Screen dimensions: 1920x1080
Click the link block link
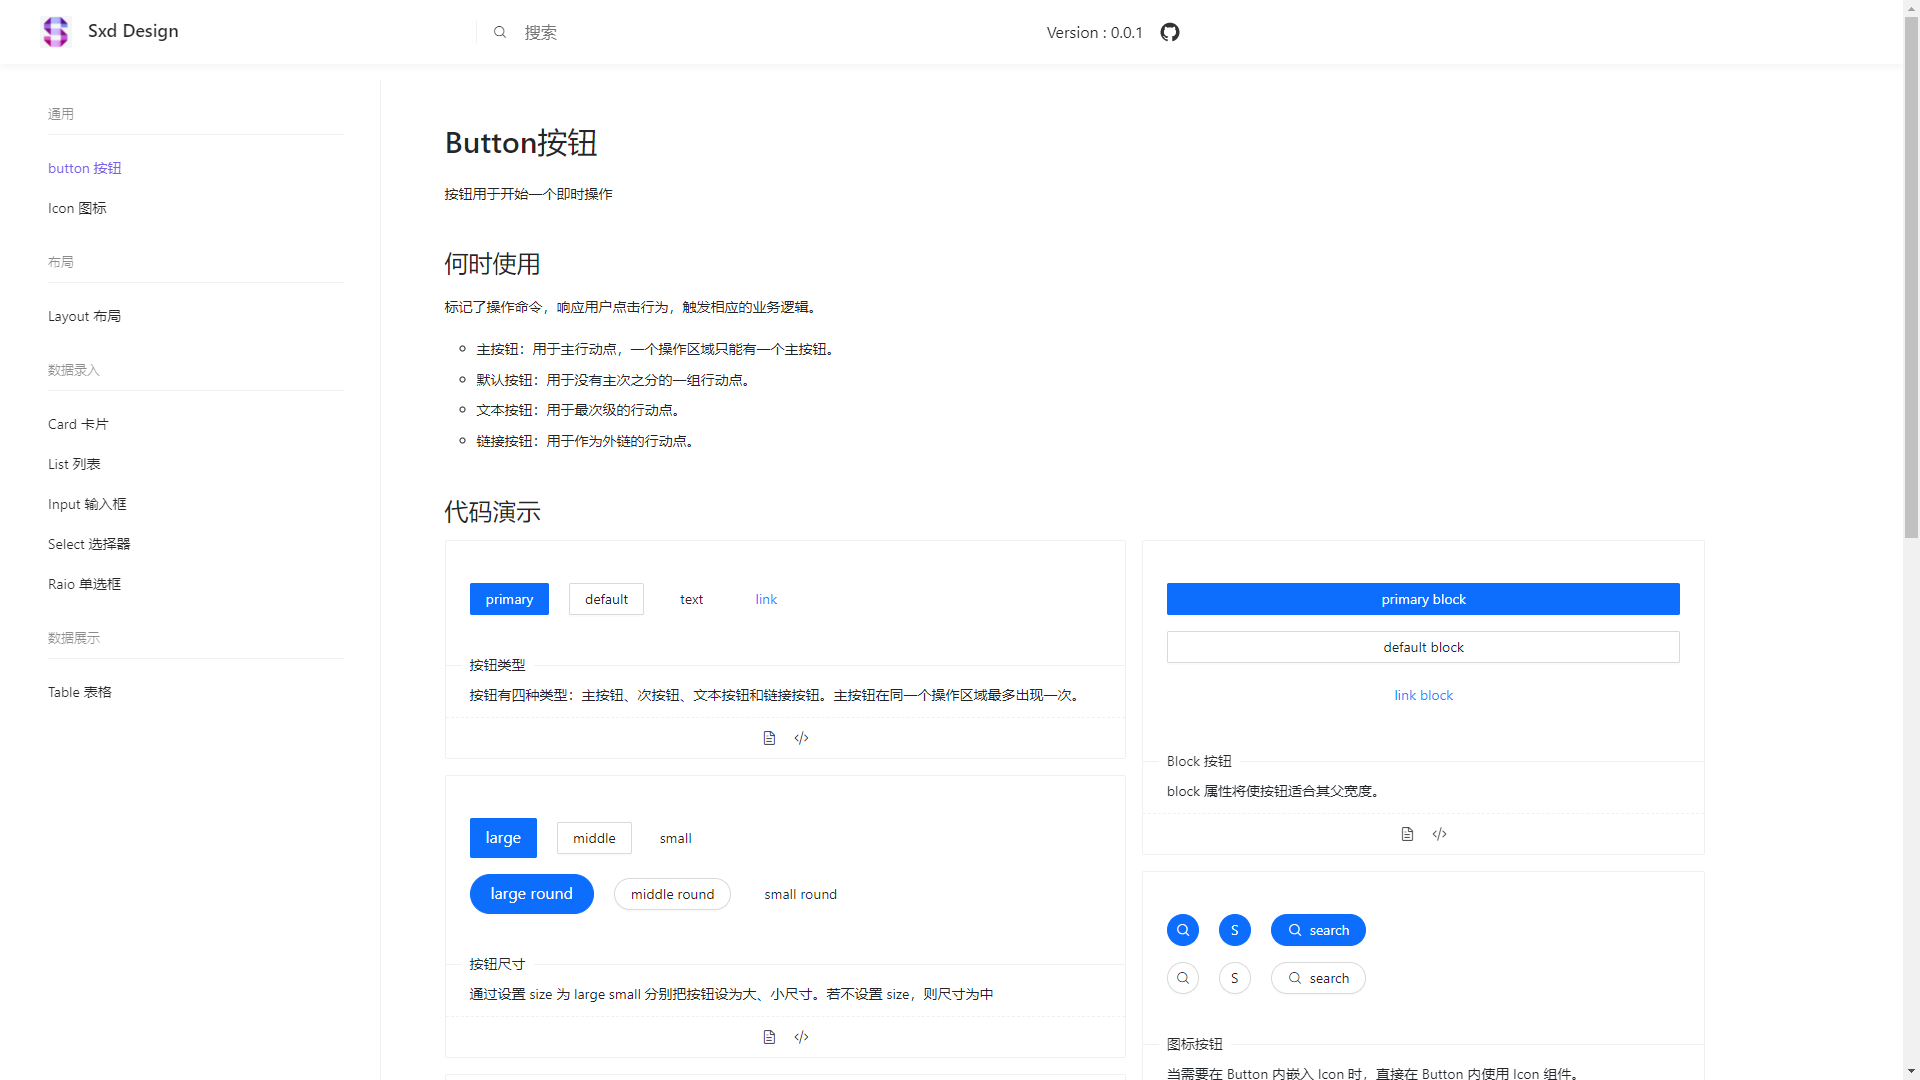pos(1423,695)
